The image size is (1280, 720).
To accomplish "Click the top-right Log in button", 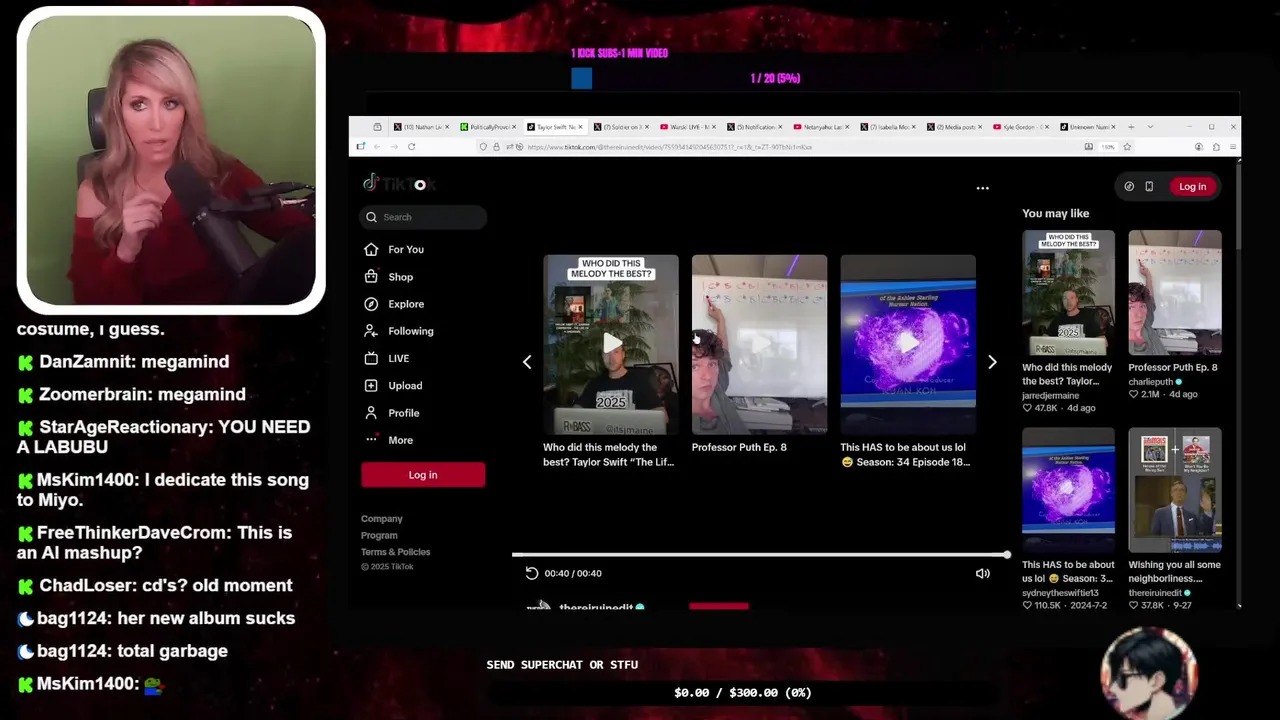I will (1192, 186).
